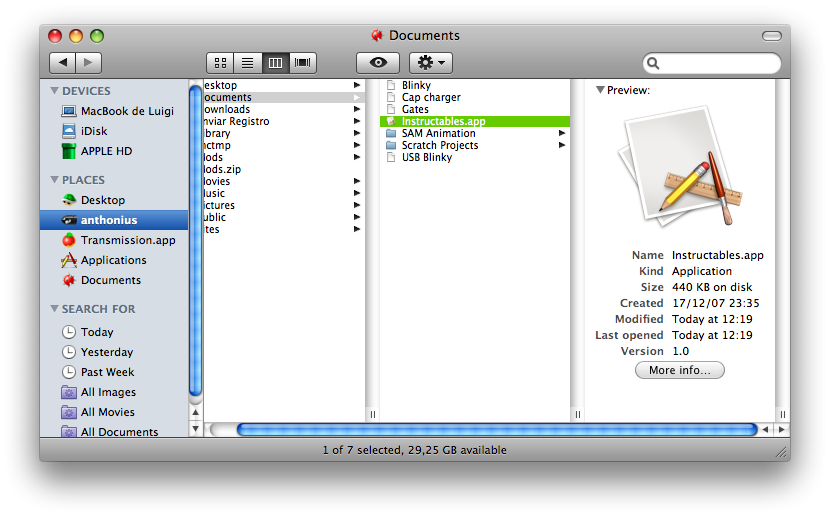Image resolution: width=830 pixels, height=516 pixels.
Task: Expand Scratch Projects folder arrow
Action: click(562, 145)
